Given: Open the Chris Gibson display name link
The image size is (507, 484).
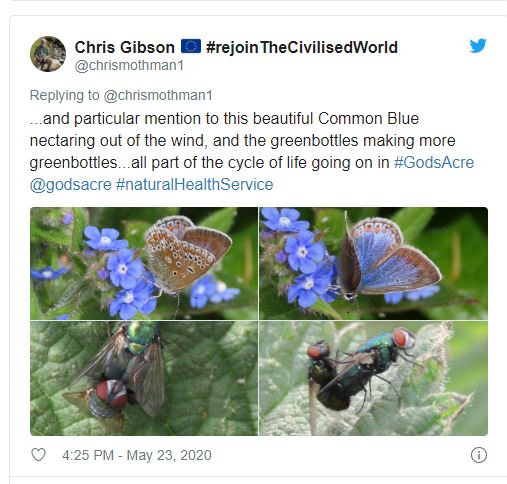Looking at the screenshot, I should pyautogui.click(x=125, y=47).
